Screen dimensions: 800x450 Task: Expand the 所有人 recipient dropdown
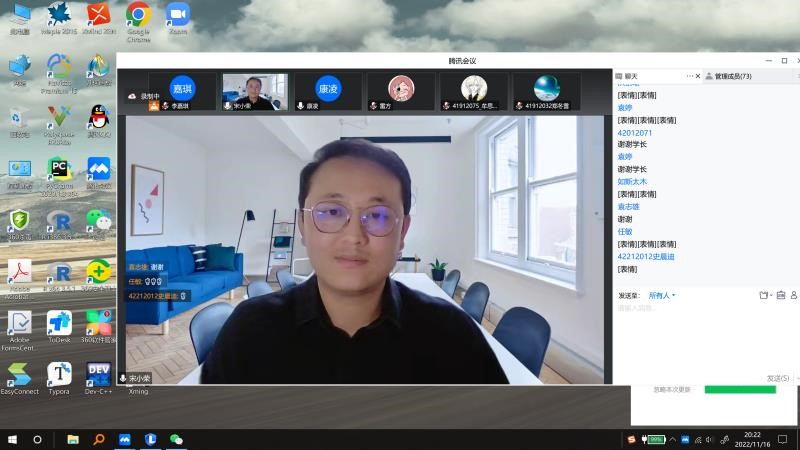coord(662,295)
